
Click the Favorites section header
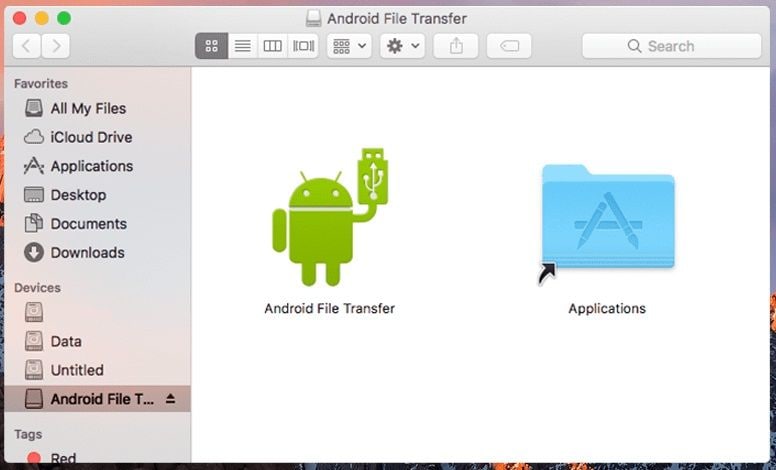tap(41, 84)
